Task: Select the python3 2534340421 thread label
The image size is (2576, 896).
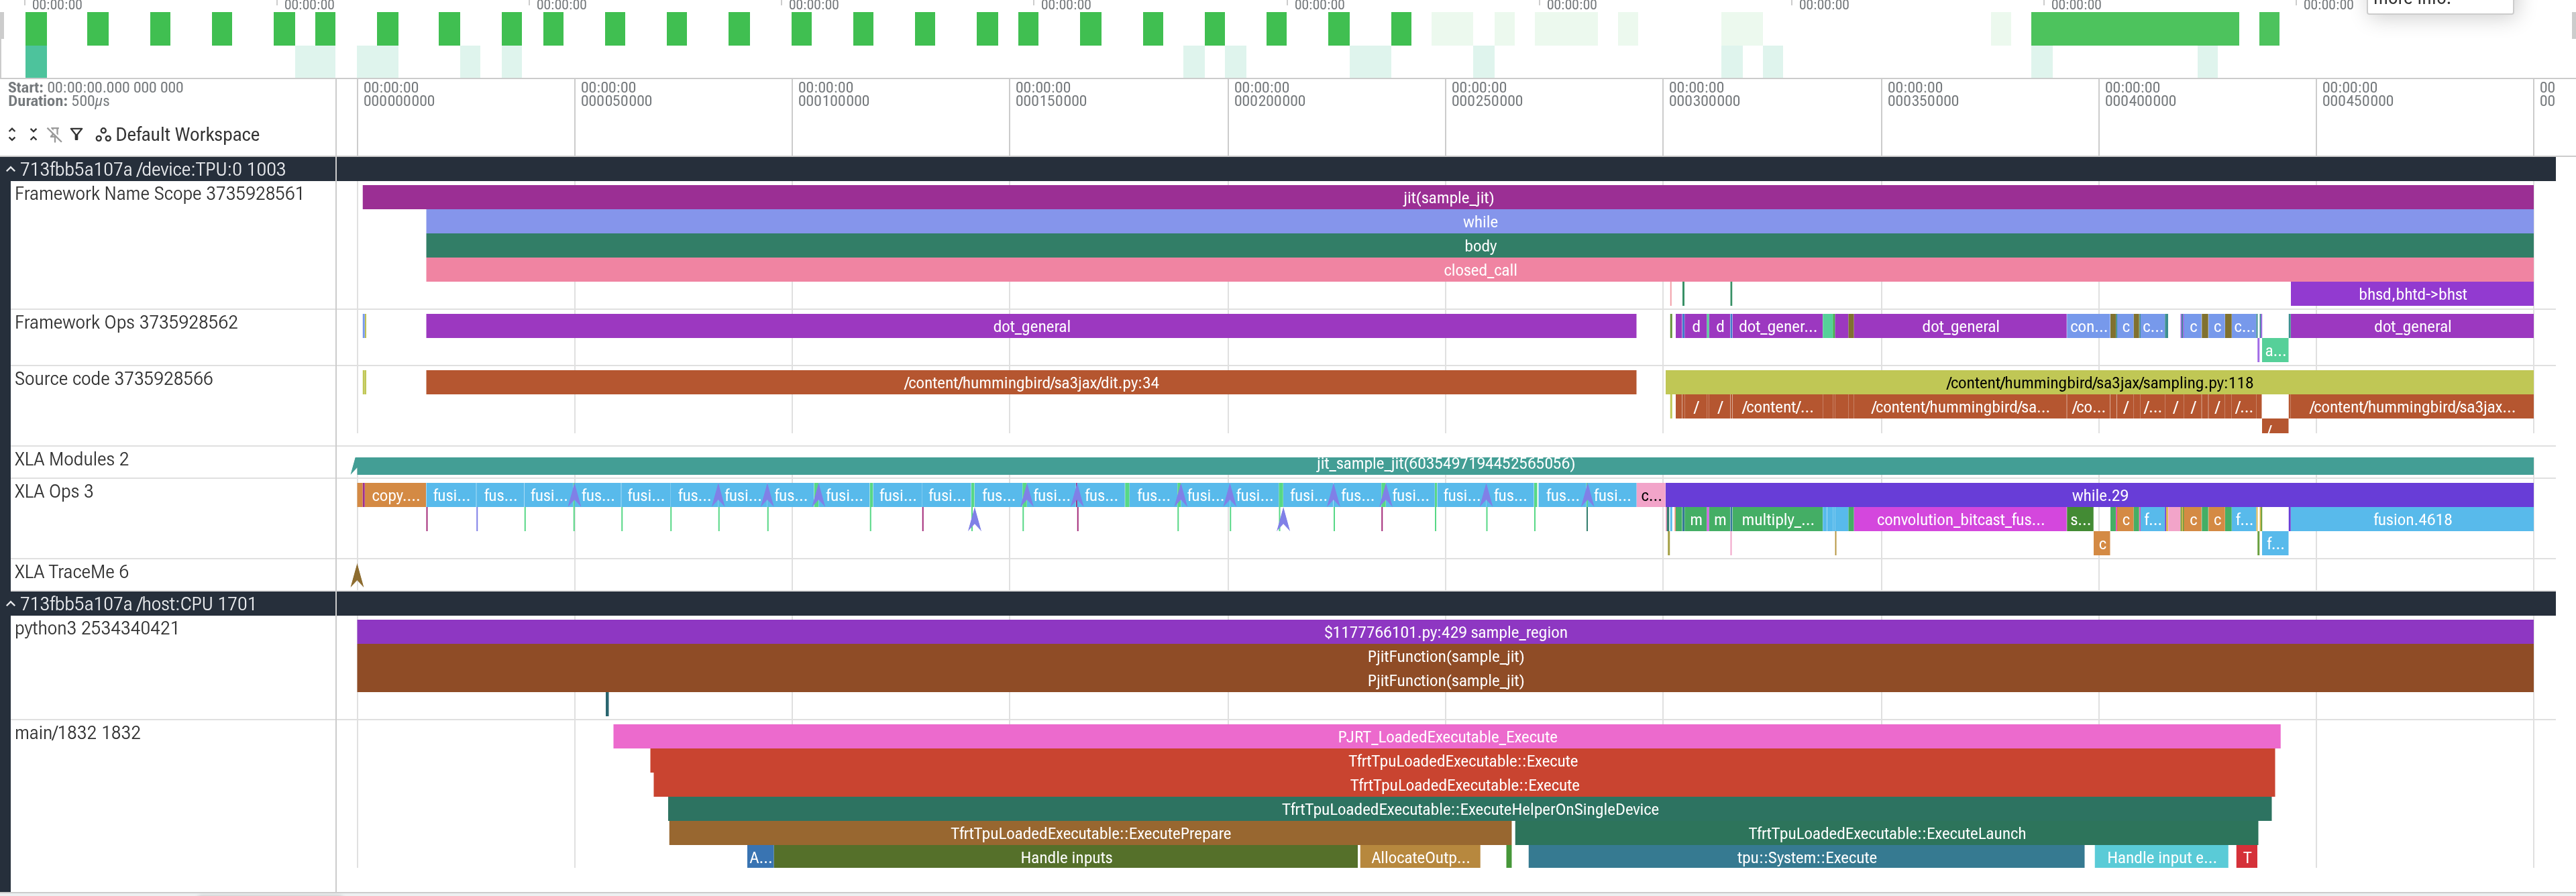Action: click(x=97, y=628)
